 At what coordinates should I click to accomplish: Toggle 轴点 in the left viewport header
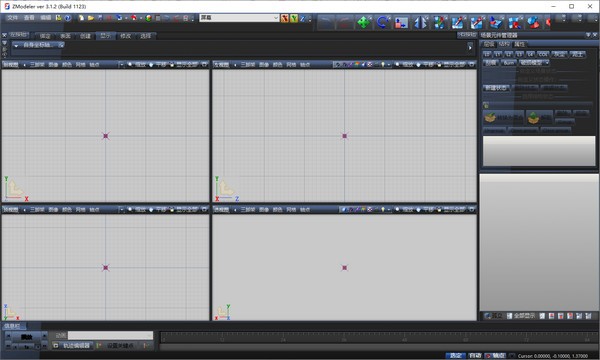click(305, 65)
